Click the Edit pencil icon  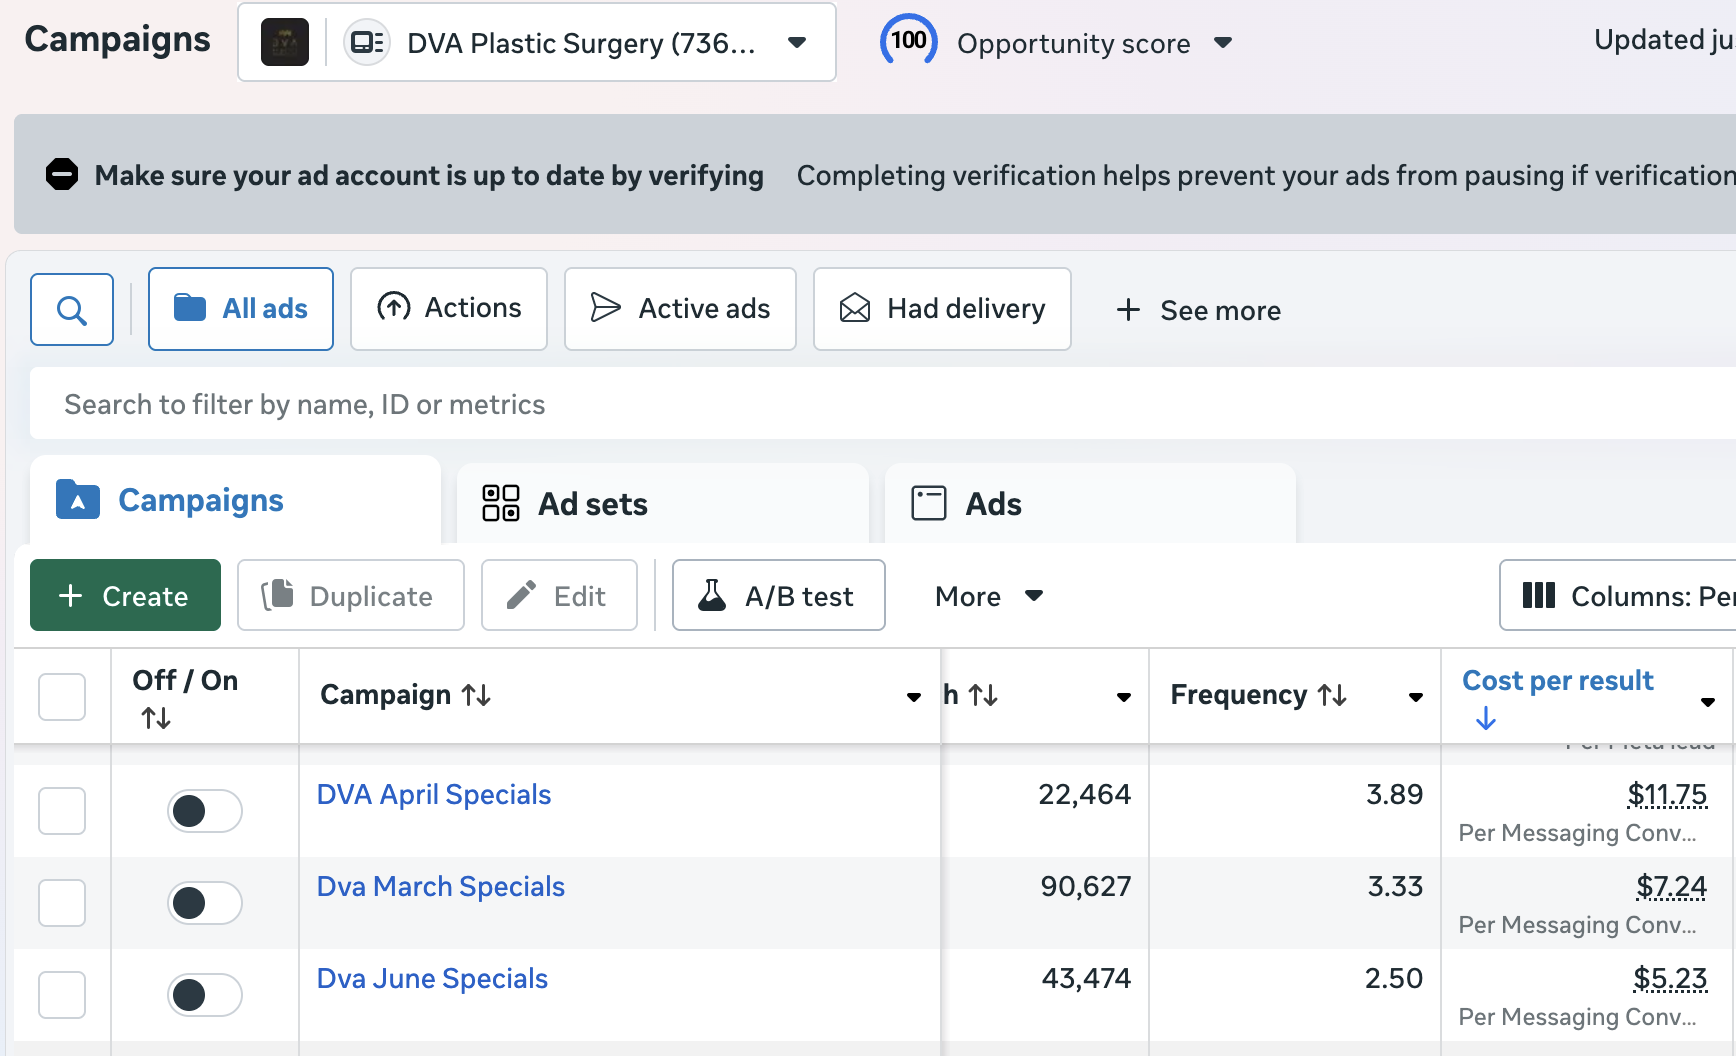coord(522,595)
